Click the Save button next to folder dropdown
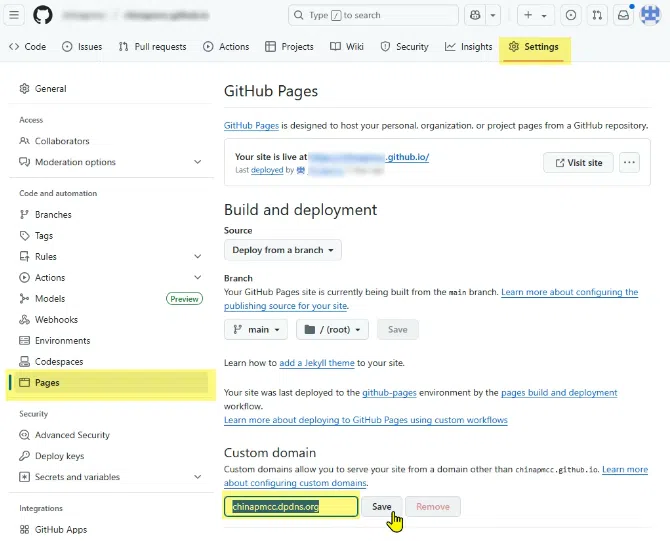The image size is (670, 541). (x=397, y=329)
